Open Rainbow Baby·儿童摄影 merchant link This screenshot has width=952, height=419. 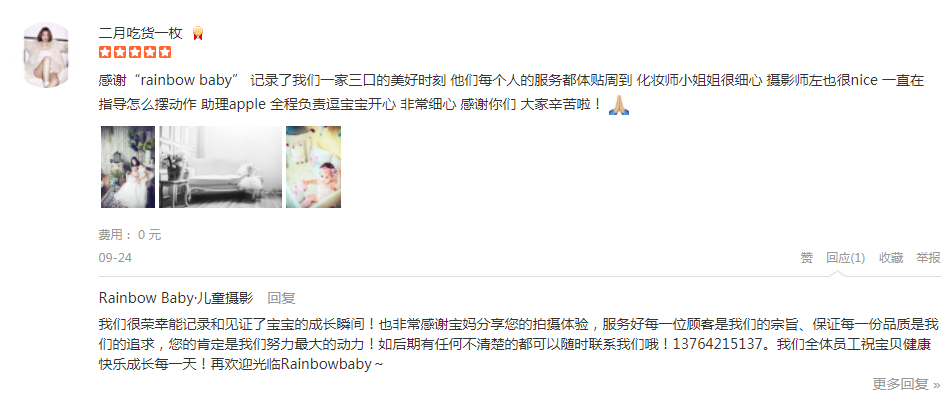(175, 298)
